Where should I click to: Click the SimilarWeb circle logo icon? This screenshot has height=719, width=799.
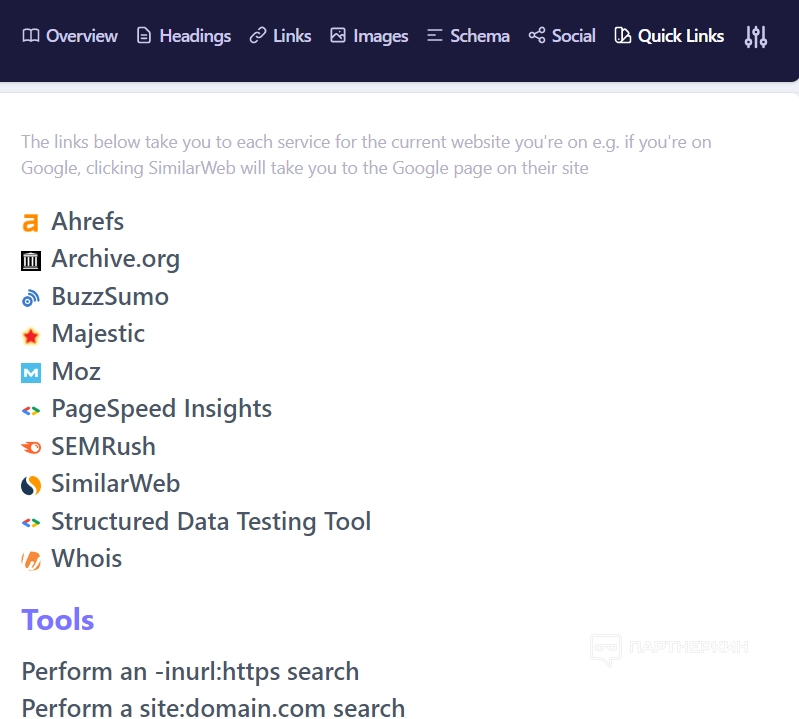[31, 485]
